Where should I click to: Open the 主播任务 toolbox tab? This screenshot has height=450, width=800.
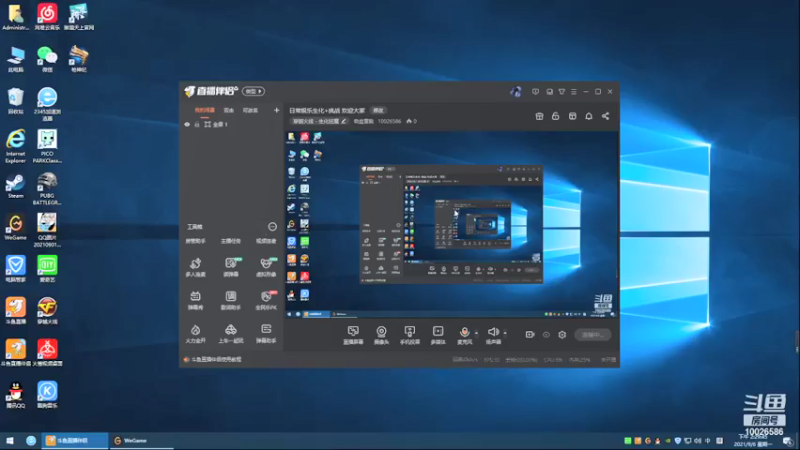tap(231, 241)
